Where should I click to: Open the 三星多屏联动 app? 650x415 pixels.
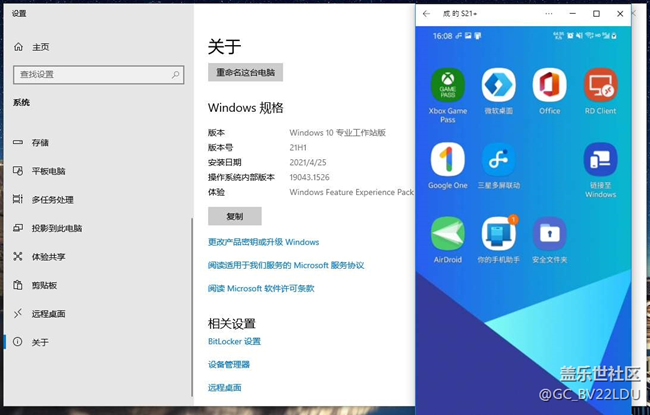498,159
